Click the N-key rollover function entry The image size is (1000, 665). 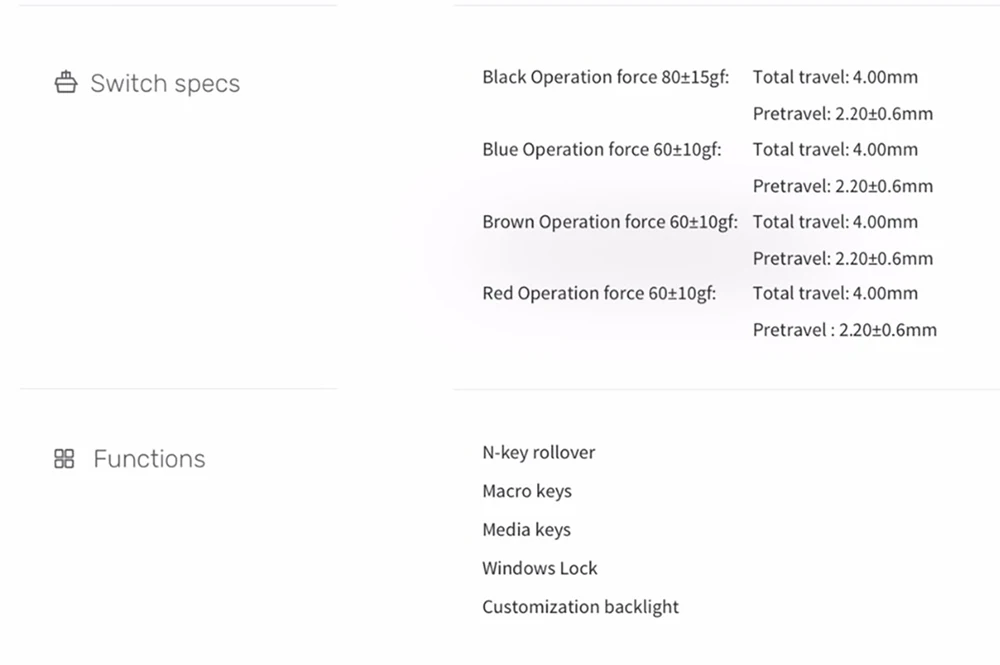click(538, 452)
